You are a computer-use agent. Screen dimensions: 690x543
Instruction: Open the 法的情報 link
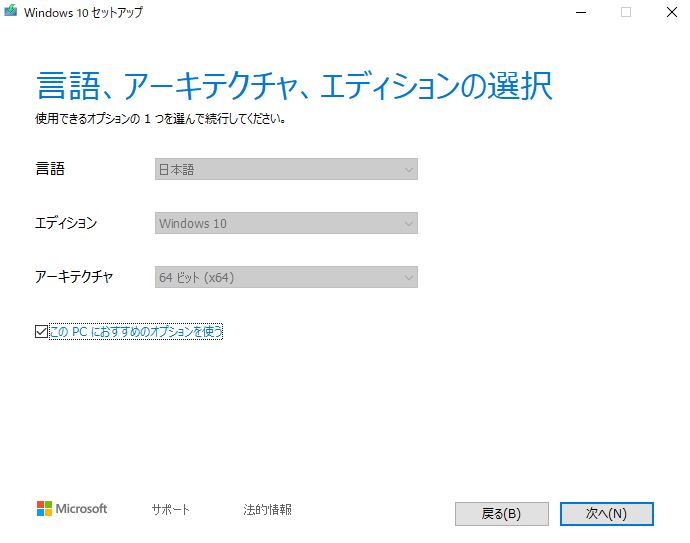pos(267,509)
